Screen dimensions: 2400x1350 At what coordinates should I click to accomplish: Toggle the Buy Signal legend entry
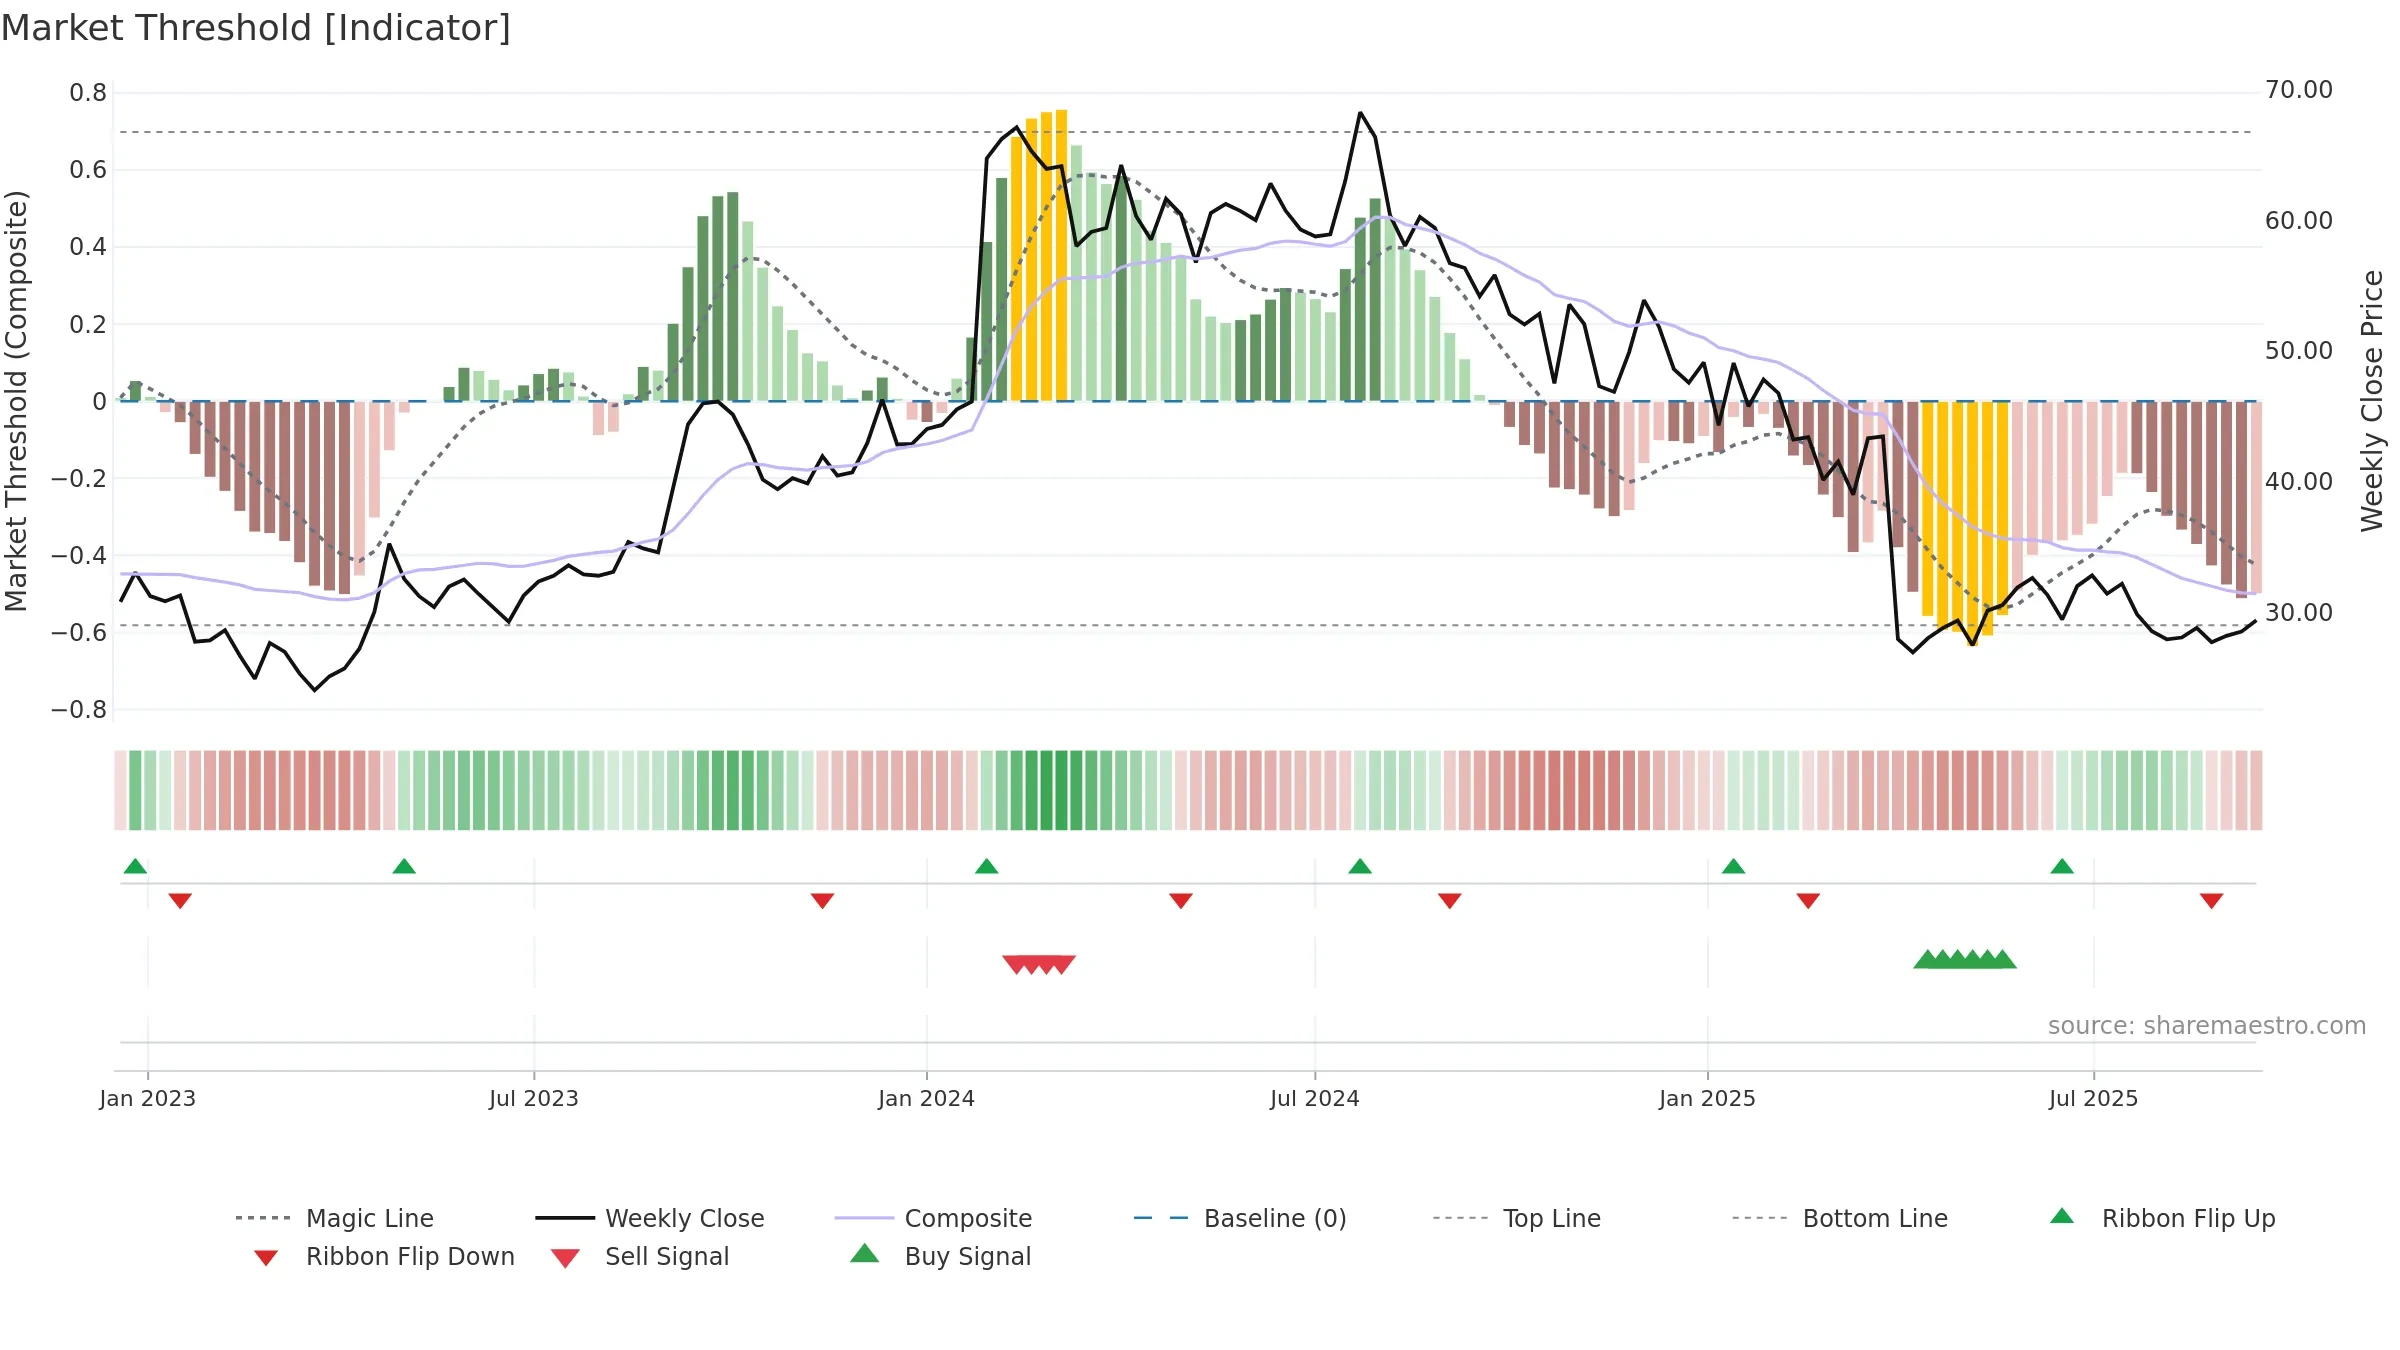pos(940,1256)
